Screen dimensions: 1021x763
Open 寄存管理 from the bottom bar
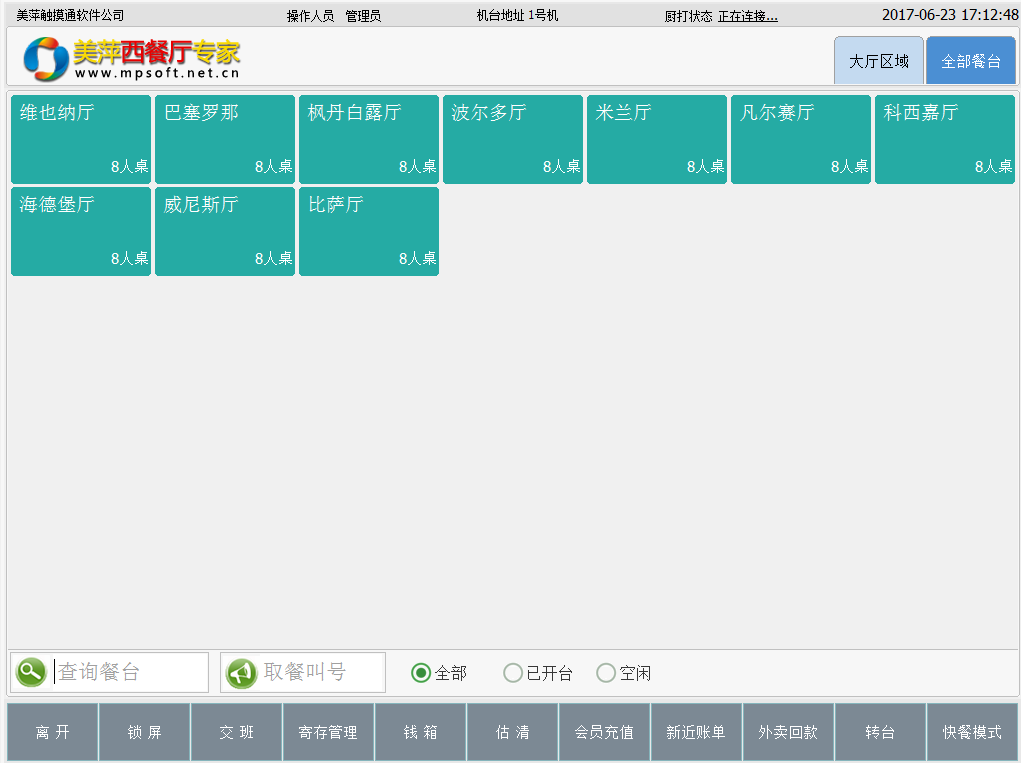328,732
